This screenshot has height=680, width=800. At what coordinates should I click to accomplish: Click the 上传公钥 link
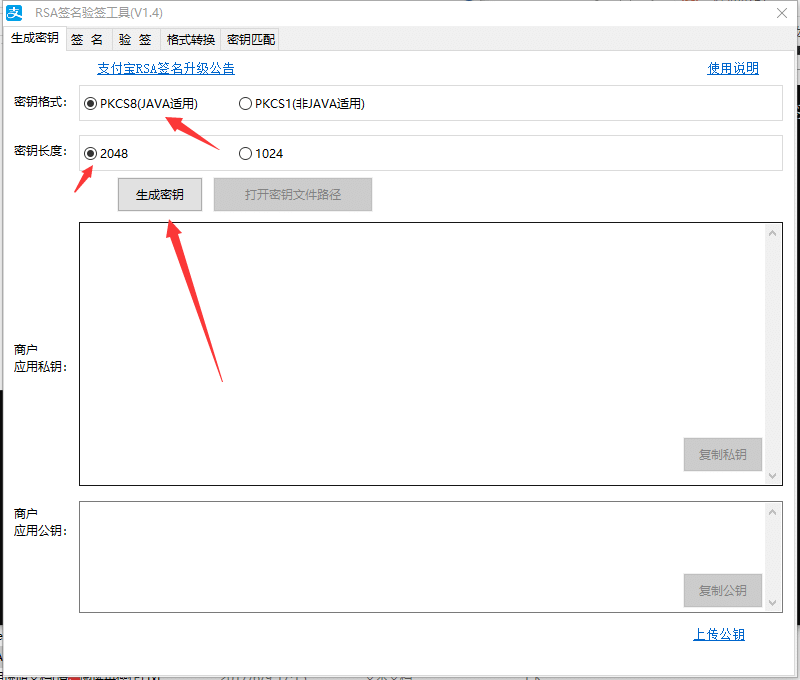[719, 635]
